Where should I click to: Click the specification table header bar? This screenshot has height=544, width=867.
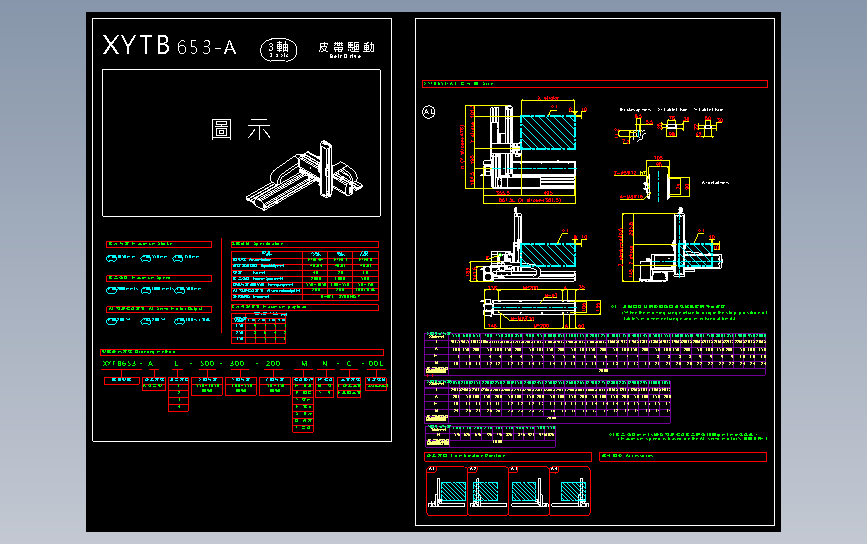305,244
